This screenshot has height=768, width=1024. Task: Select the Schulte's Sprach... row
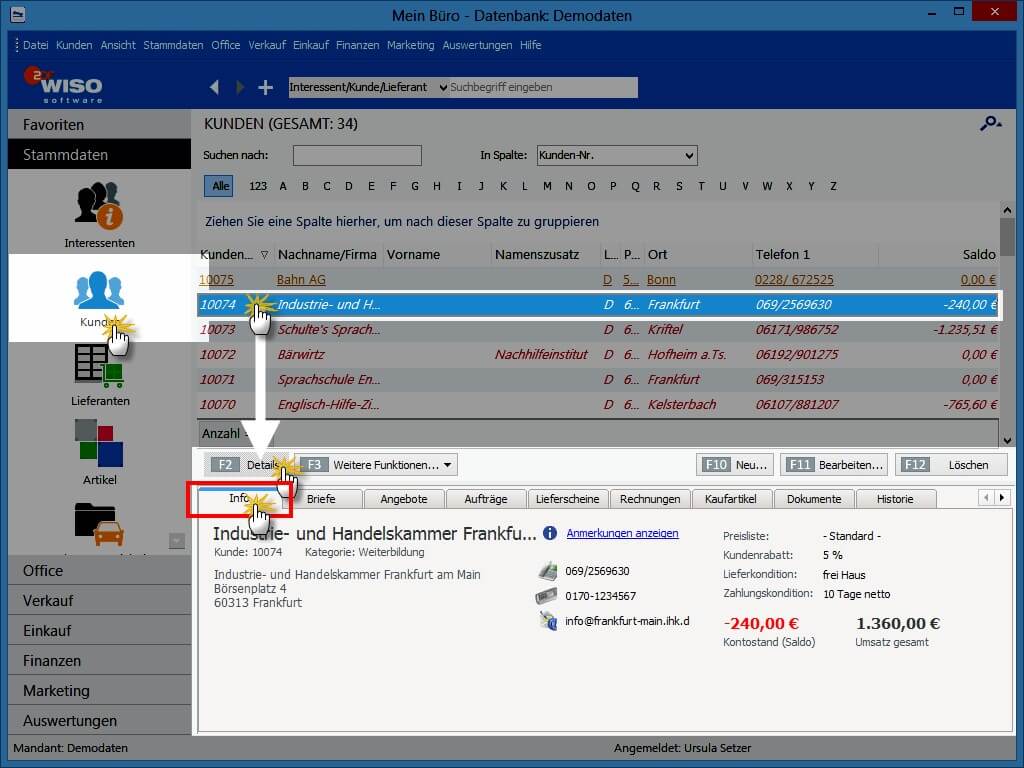(x=598, y=329)
